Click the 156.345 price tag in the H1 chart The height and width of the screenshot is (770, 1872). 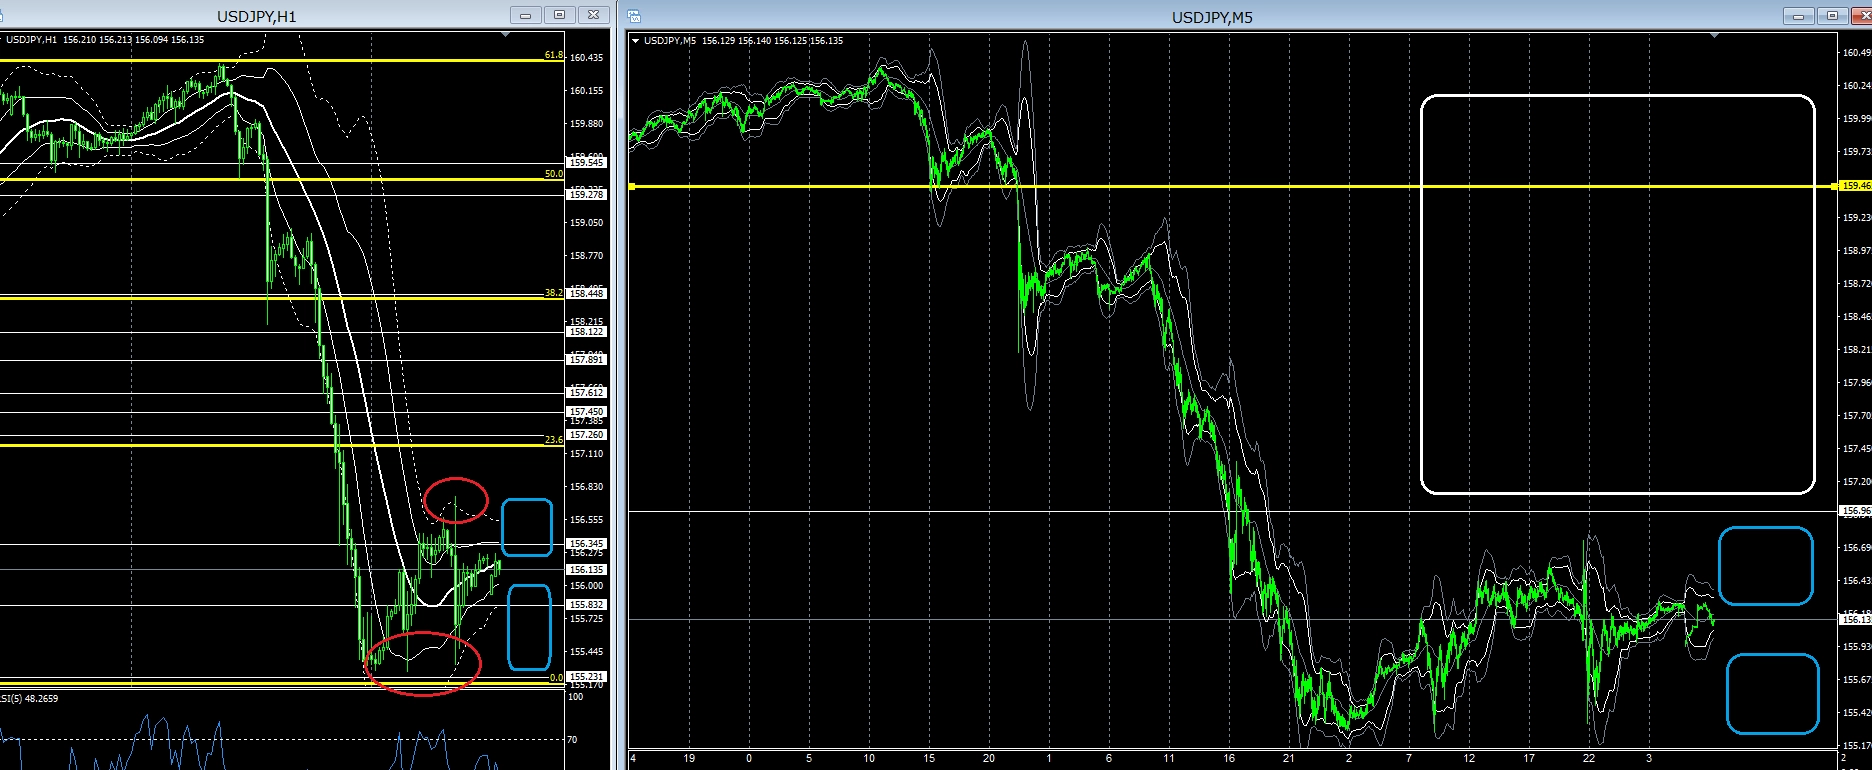(x=587, y=544)
